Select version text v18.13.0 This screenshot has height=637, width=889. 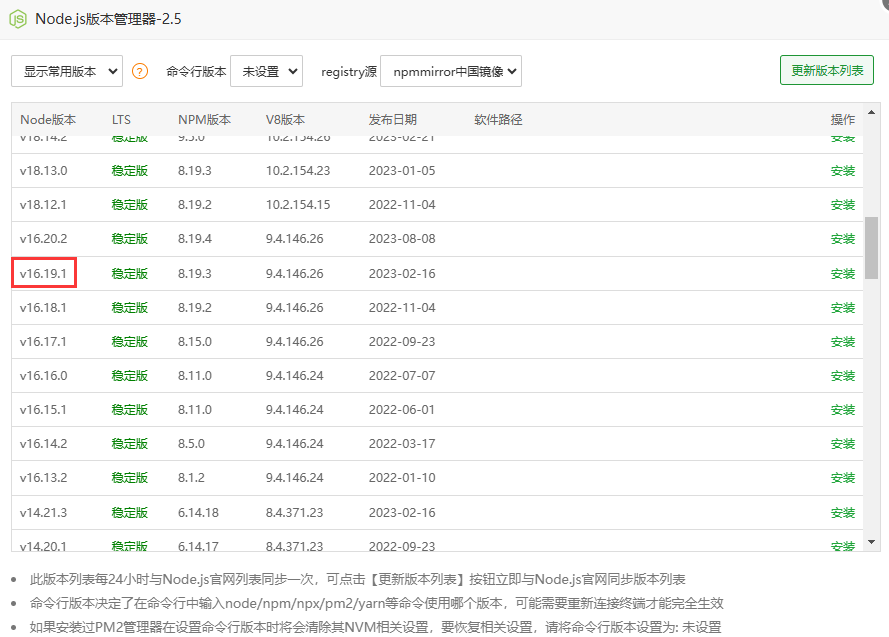(44, 171)
